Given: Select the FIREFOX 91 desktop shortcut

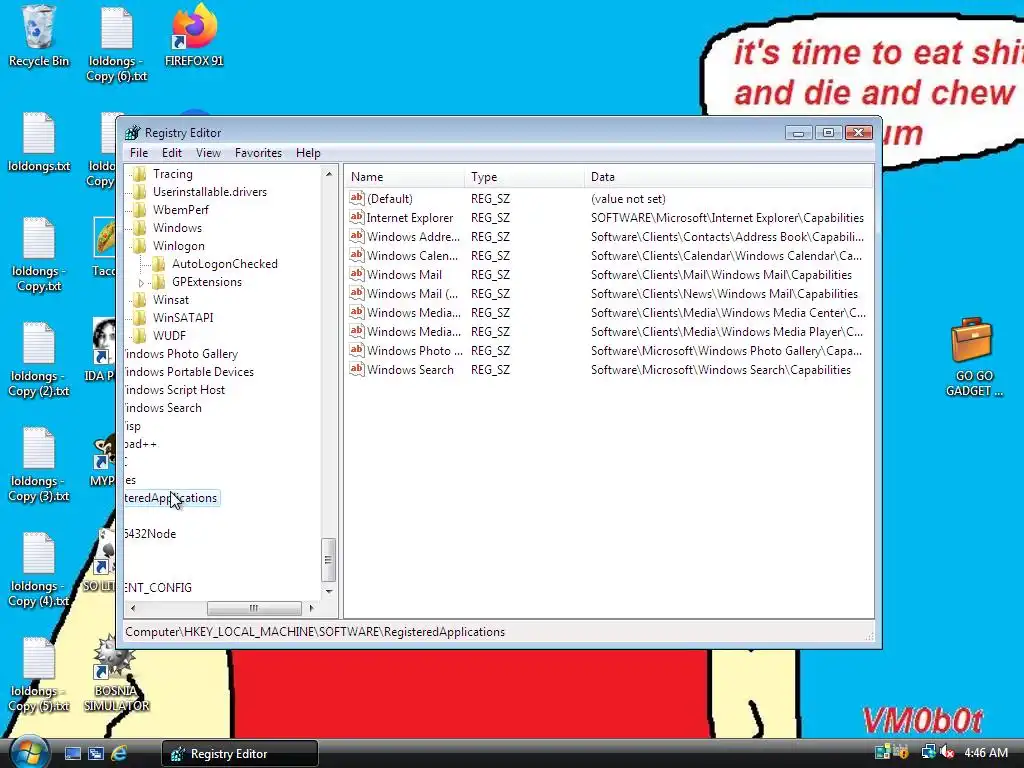Looking at the screenshot, I should (194, 37).
